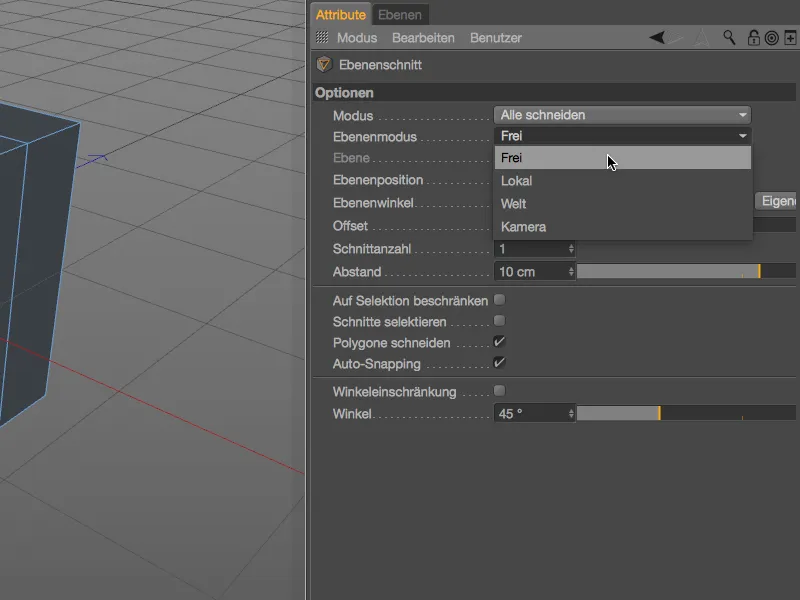Open the search magnifier in Attribute manager

click(x=729, y=37)
